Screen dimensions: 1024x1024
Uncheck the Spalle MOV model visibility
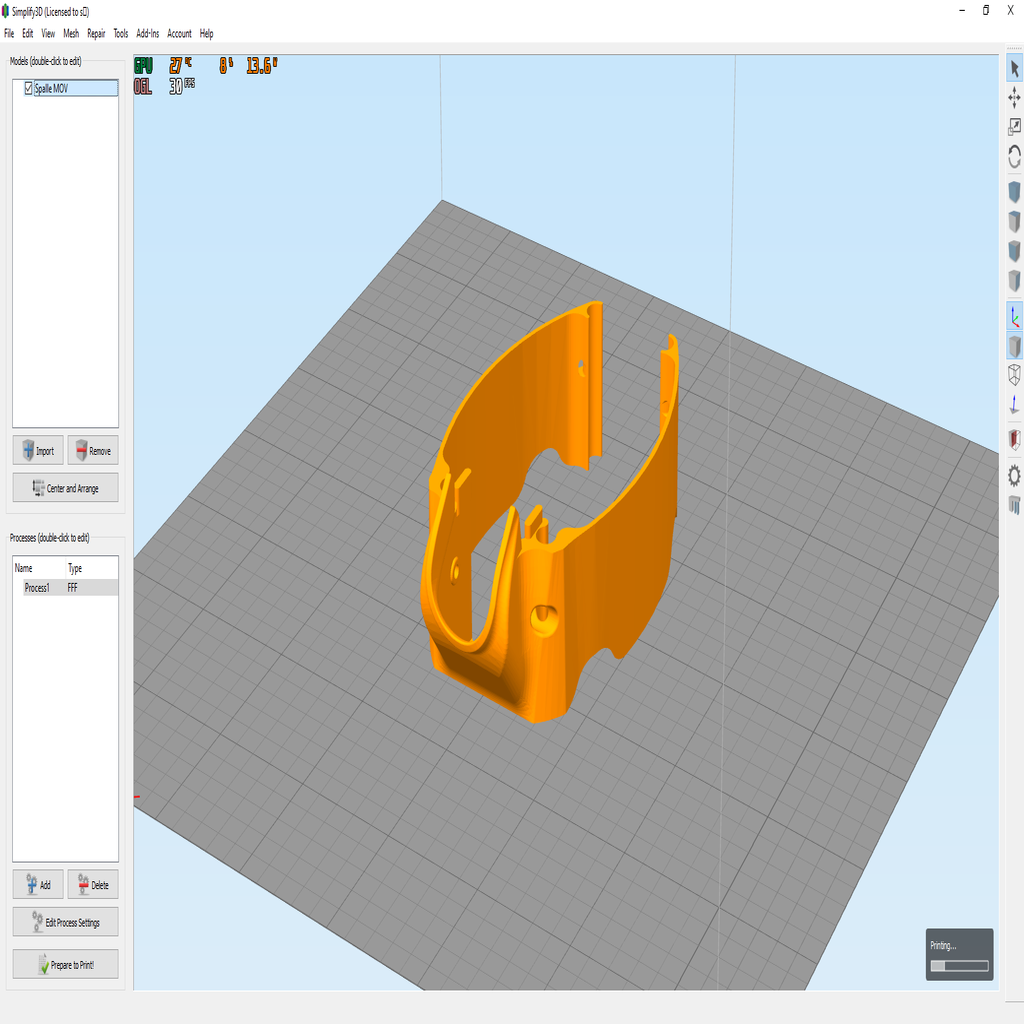pos(27,88)
